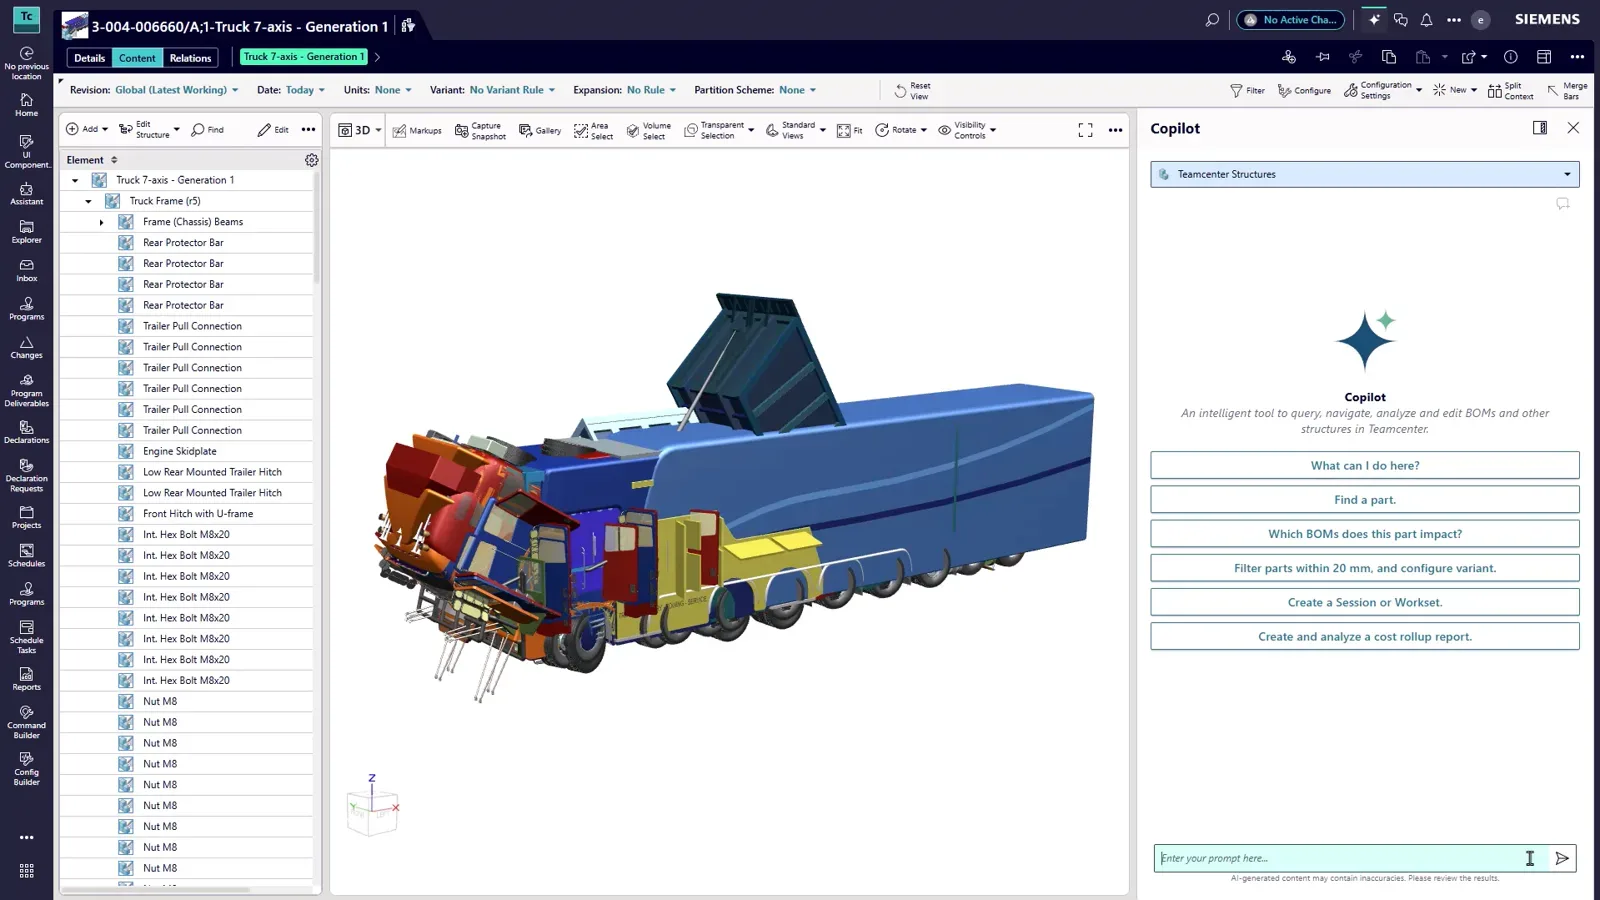Switch to the Details tab
This screenshot has height=900, width=1600.
coord(89,58)
